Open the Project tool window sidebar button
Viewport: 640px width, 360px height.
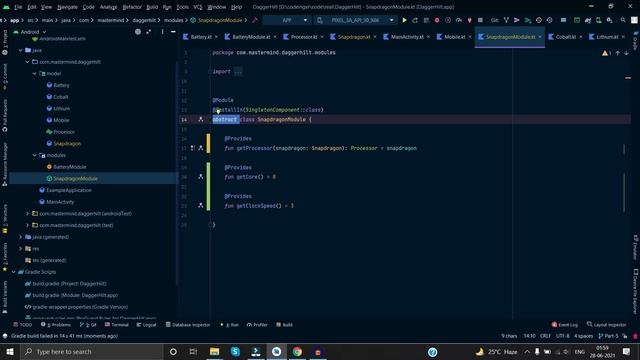coord(4,42)
